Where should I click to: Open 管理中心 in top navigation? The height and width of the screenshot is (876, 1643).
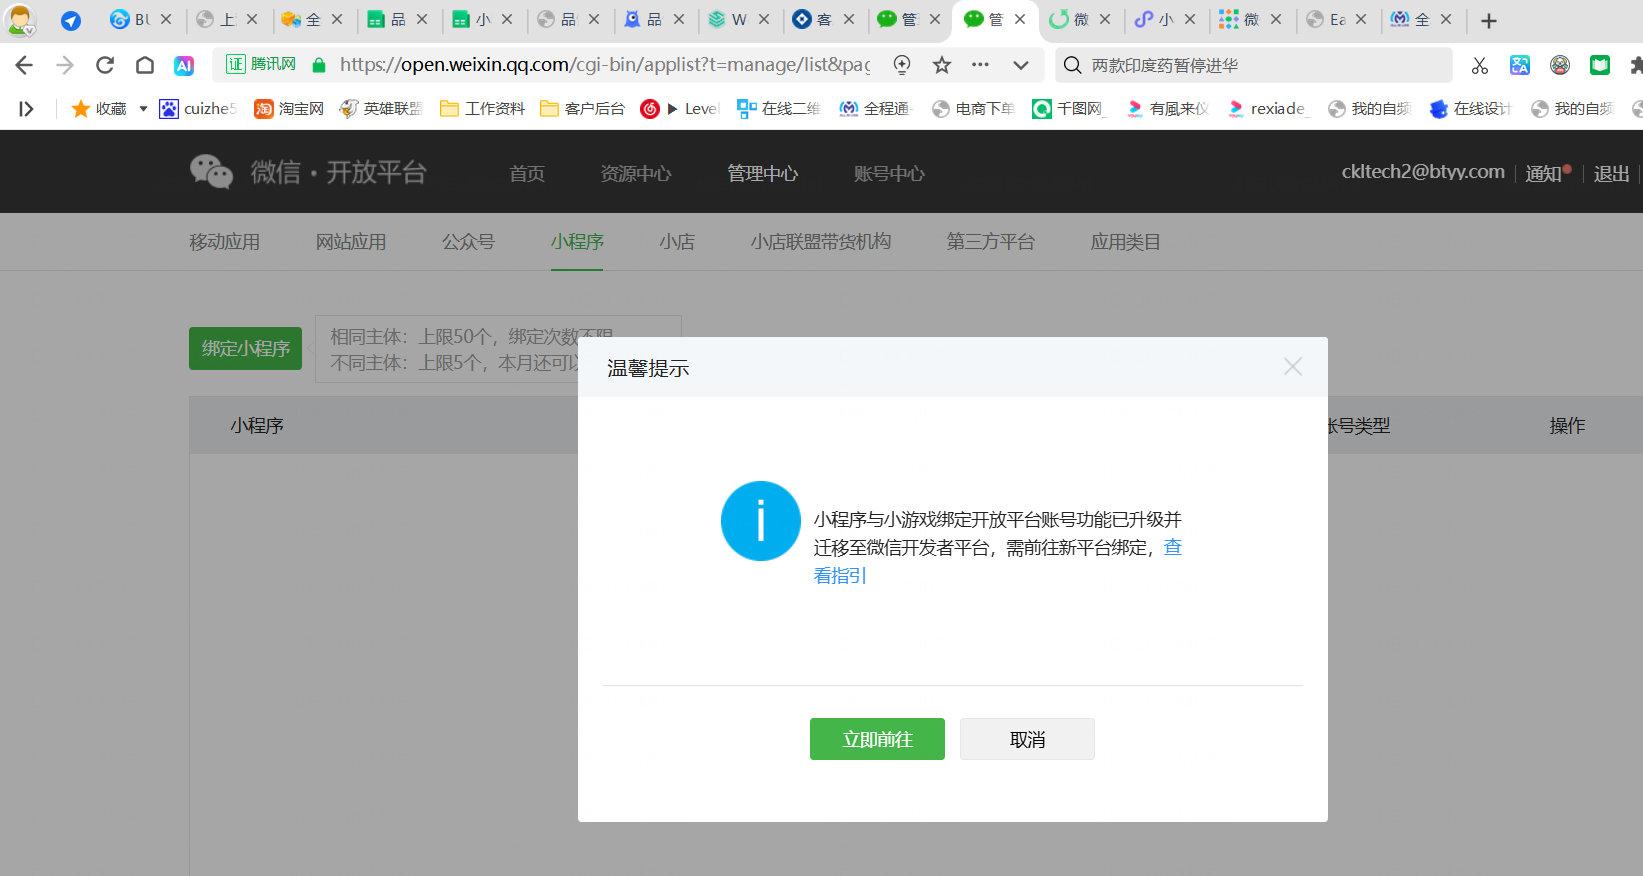pos(763,173)
